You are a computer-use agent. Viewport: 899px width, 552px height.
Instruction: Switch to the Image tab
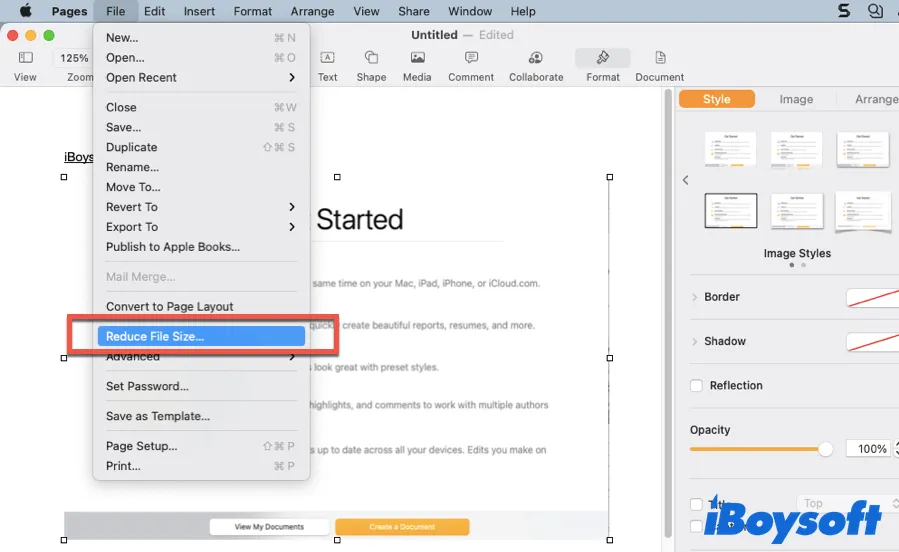click(x=796, y=99)
